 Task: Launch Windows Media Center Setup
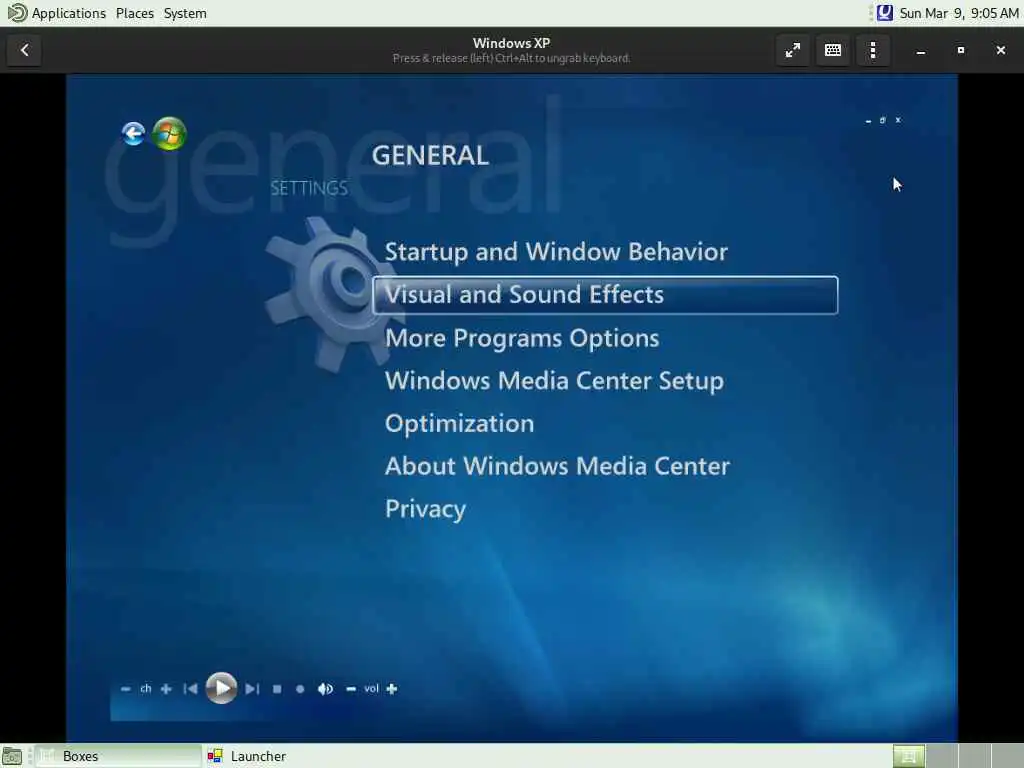point(554,381)
